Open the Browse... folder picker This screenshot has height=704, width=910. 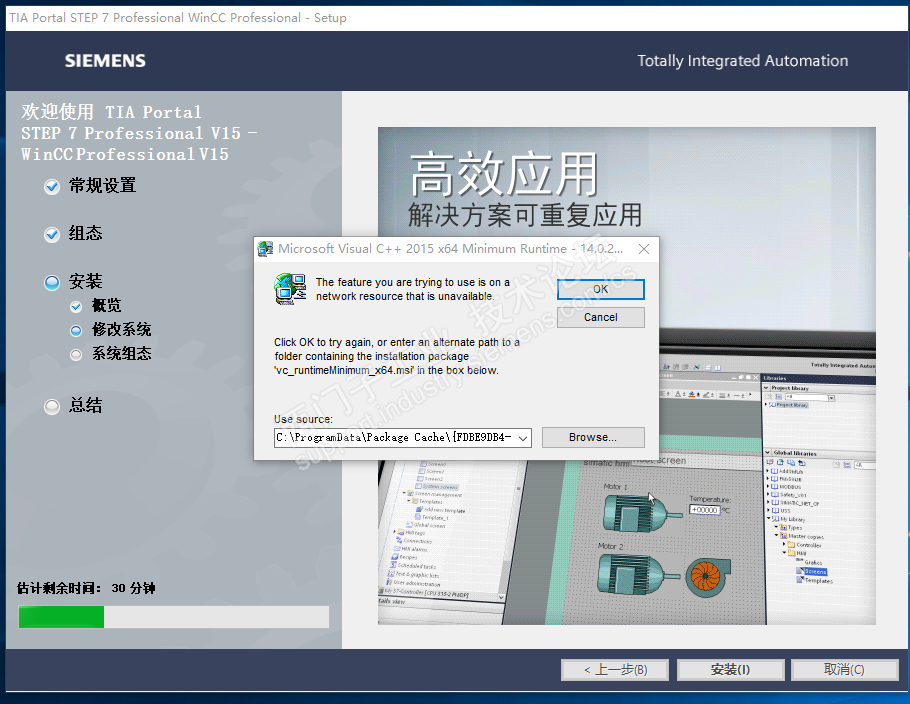593,437
